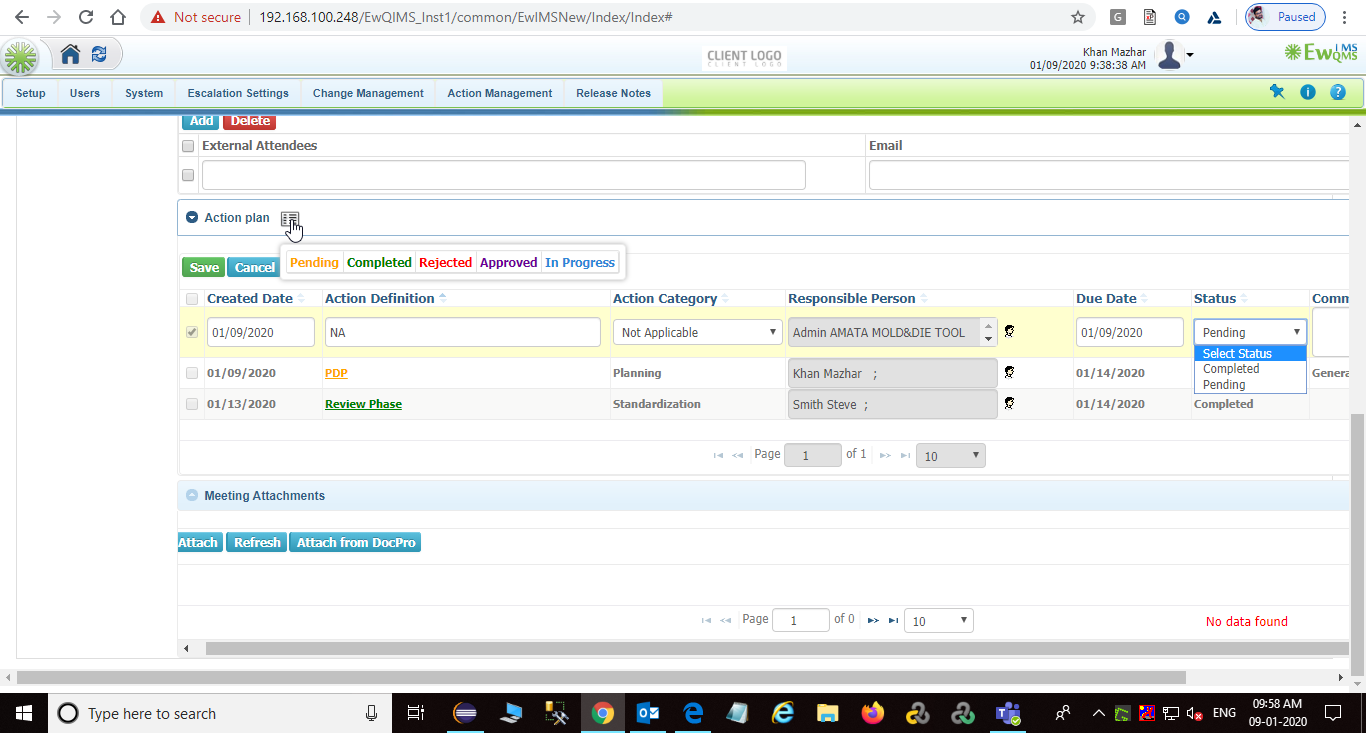Check the PDP row checkbox
This screenshot has width=1366, height=733.
192,373
